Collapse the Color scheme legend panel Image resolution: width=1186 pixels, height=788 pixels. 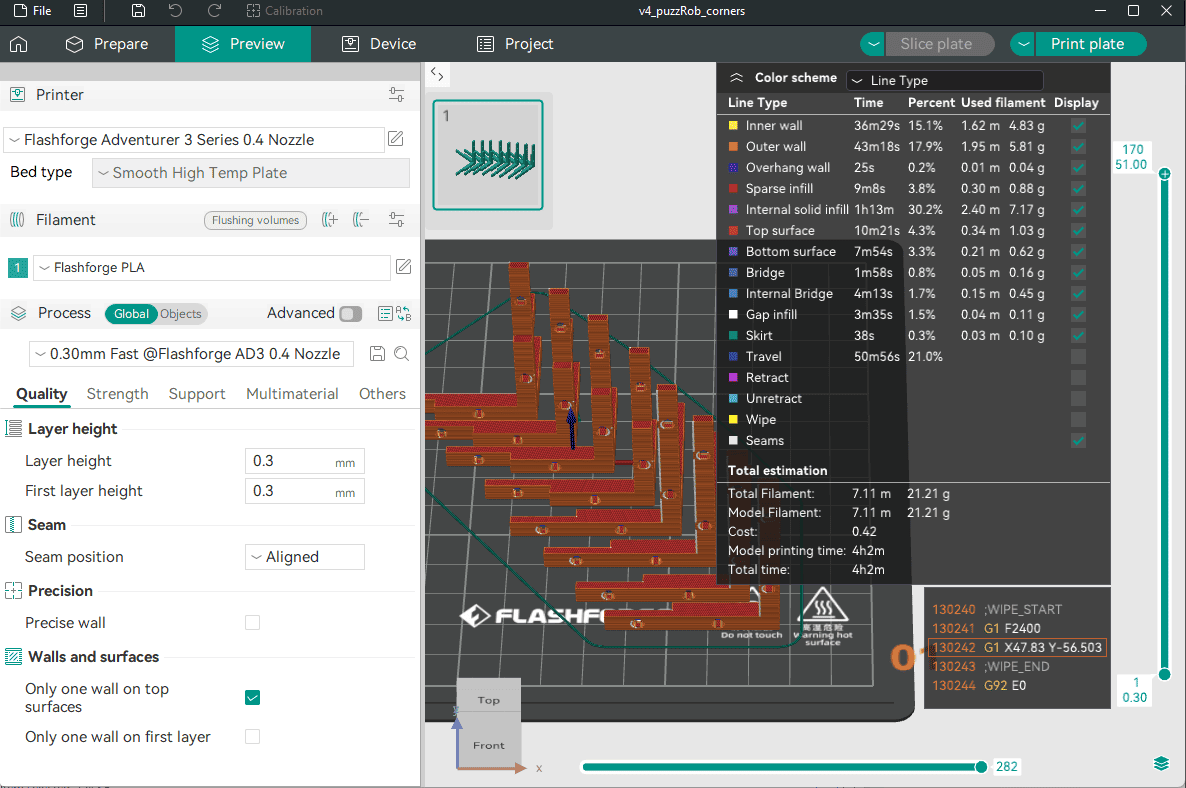coord(736,78)
